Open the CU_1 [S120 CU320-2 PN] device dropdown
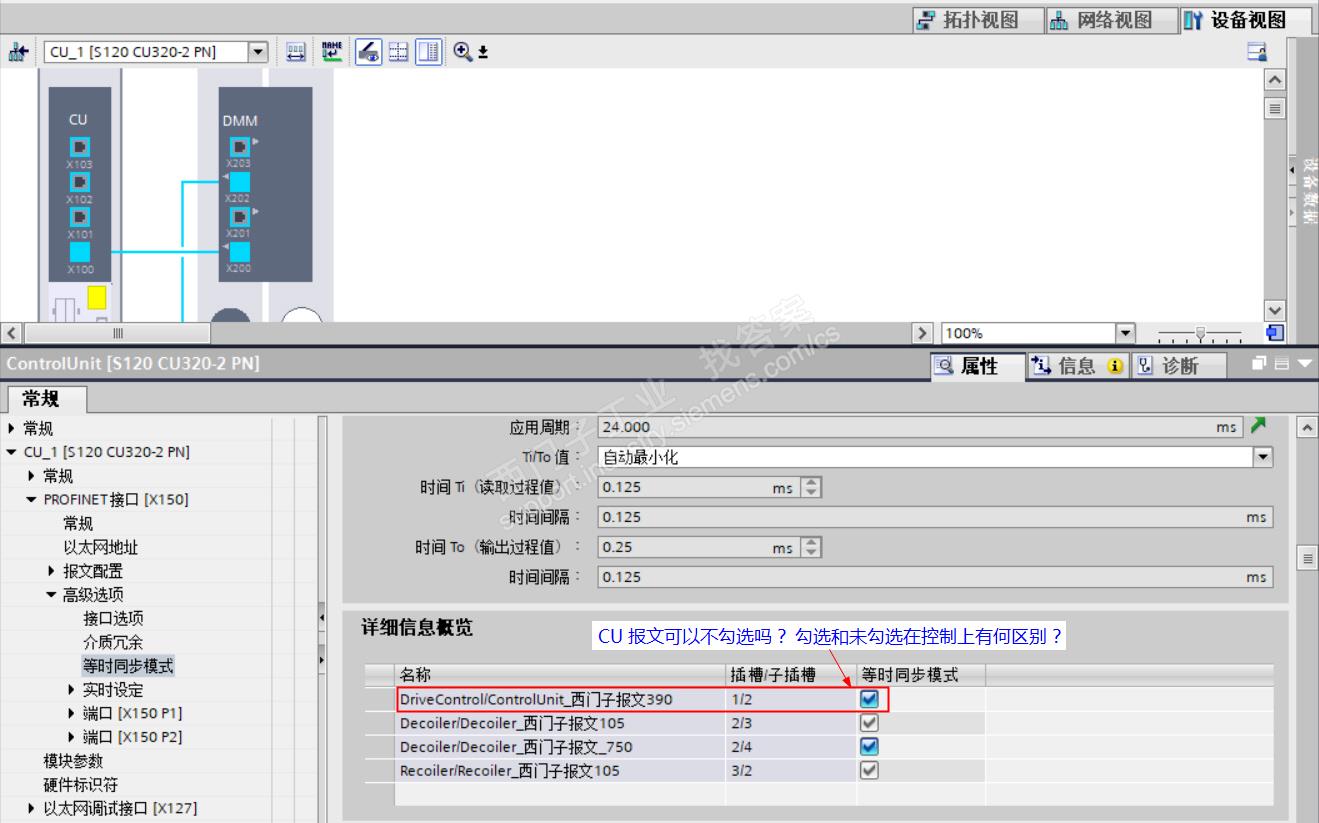The image size is (1319, 823). coord(258,52)
